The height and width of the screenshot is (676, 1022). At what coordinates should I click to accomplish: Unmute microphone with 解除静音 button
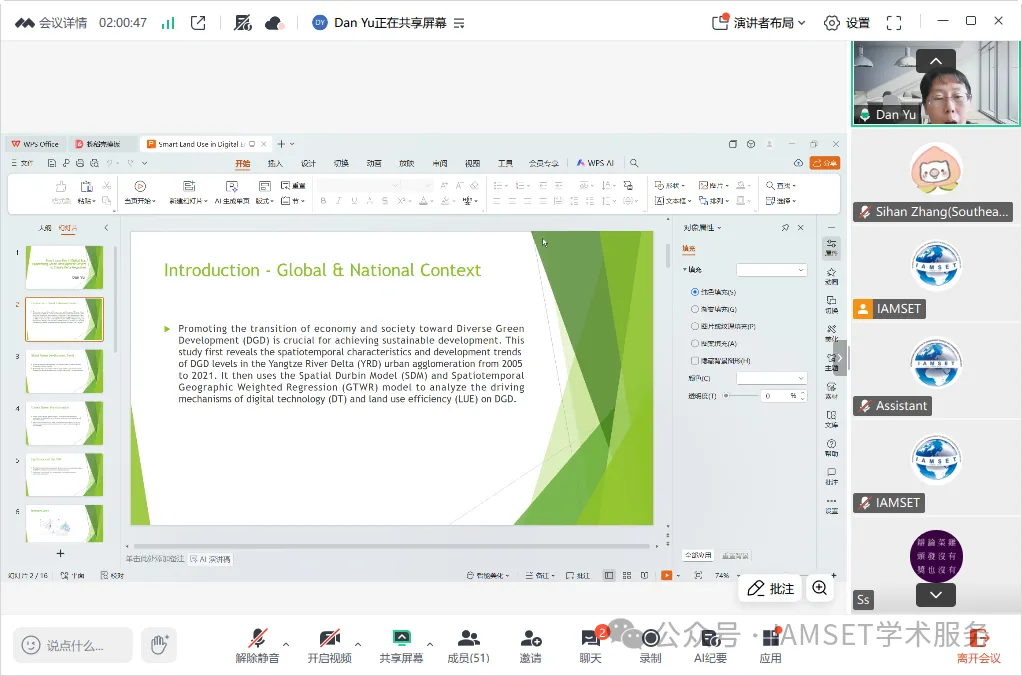tap(257, 645)
